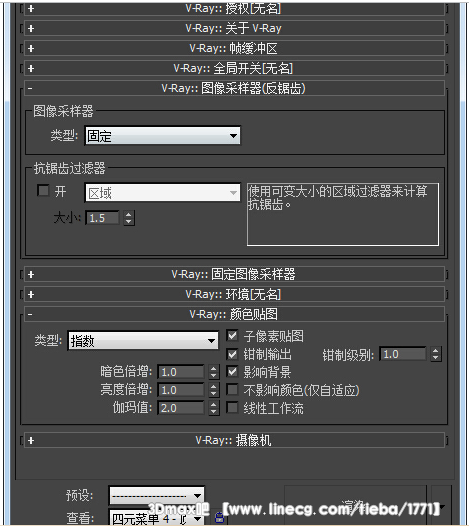The image size is (469, 526).
Task: Click the 暗色倍增 spinner arrows
Action: click(x=214, y=372)
